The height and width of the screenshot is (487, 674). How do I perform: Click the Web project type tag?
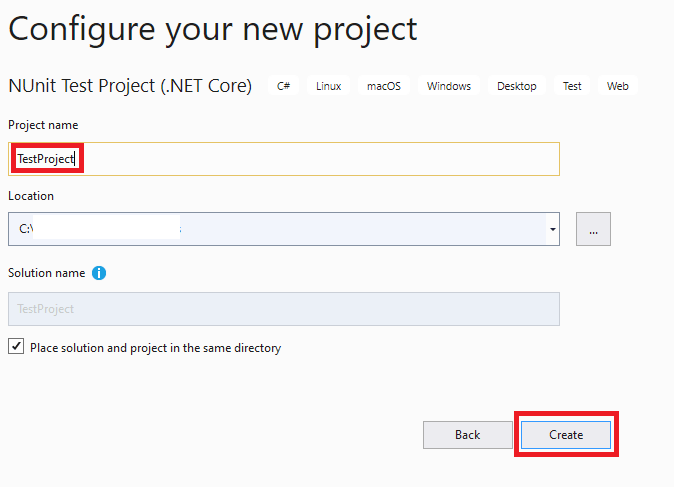pos(617,86)
